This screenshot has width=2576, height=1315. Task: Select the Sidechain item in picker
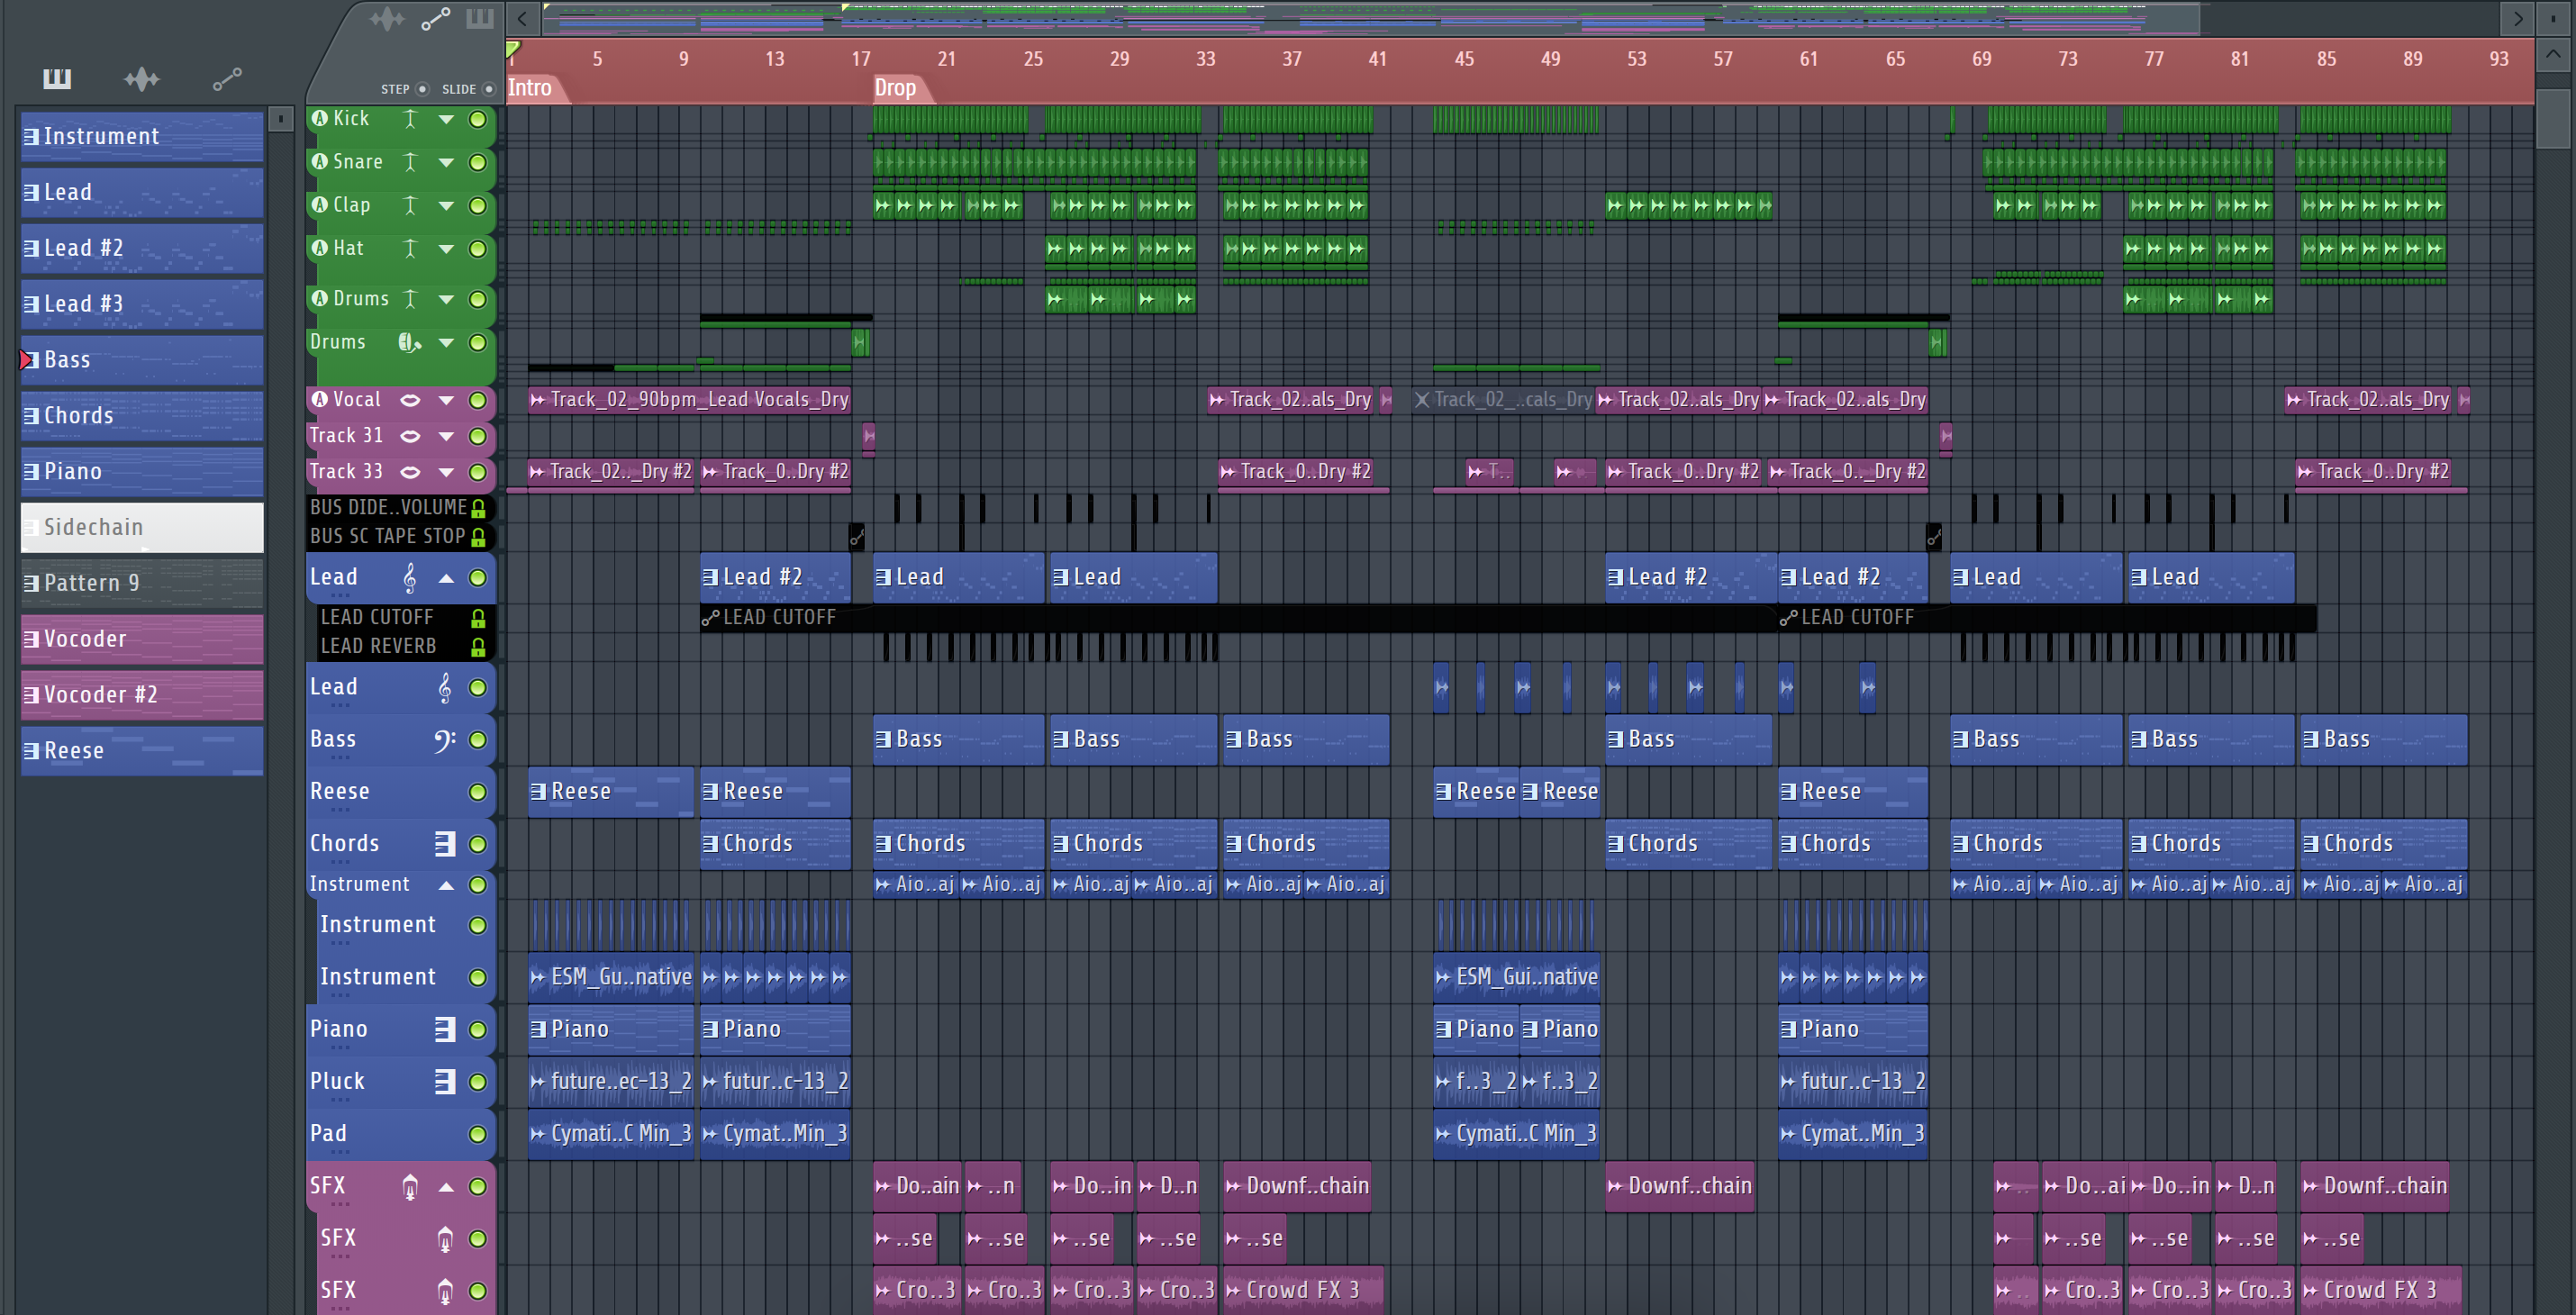tap(142, 527)
